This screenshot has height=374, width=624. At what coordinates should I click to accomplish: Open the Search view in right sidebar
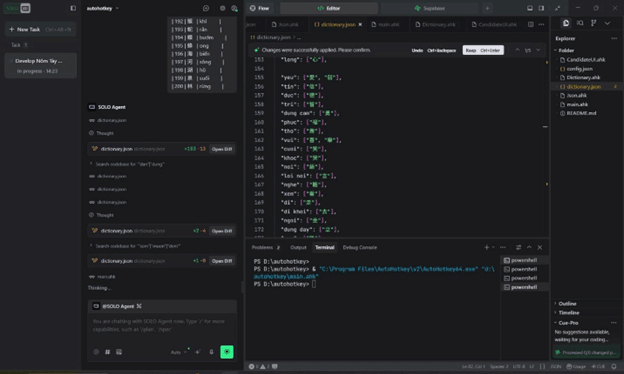click(580, 23)
